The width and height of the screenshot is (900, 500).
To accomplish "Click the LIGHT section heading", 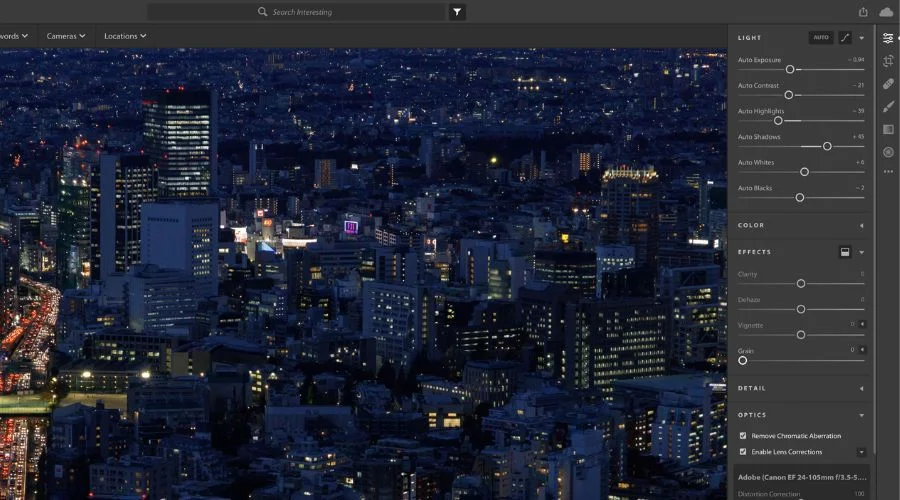I will pyautogui.click(x=749, y=38).
